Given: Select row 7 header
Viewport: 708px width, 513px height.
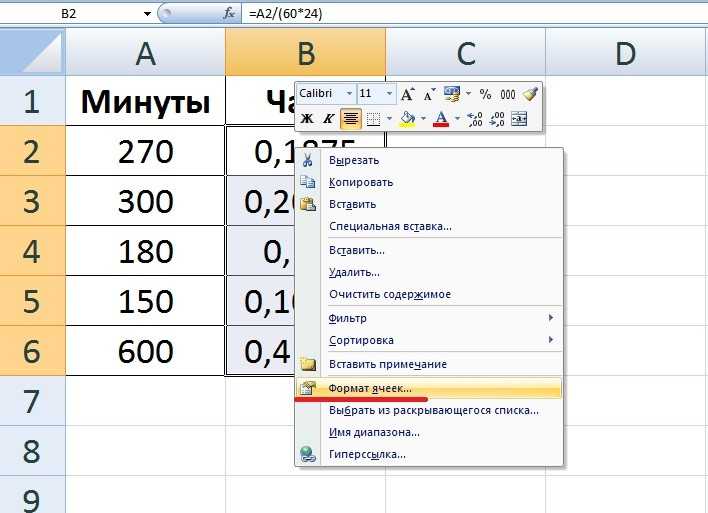Looking at the screenshot, I should 33,401.
